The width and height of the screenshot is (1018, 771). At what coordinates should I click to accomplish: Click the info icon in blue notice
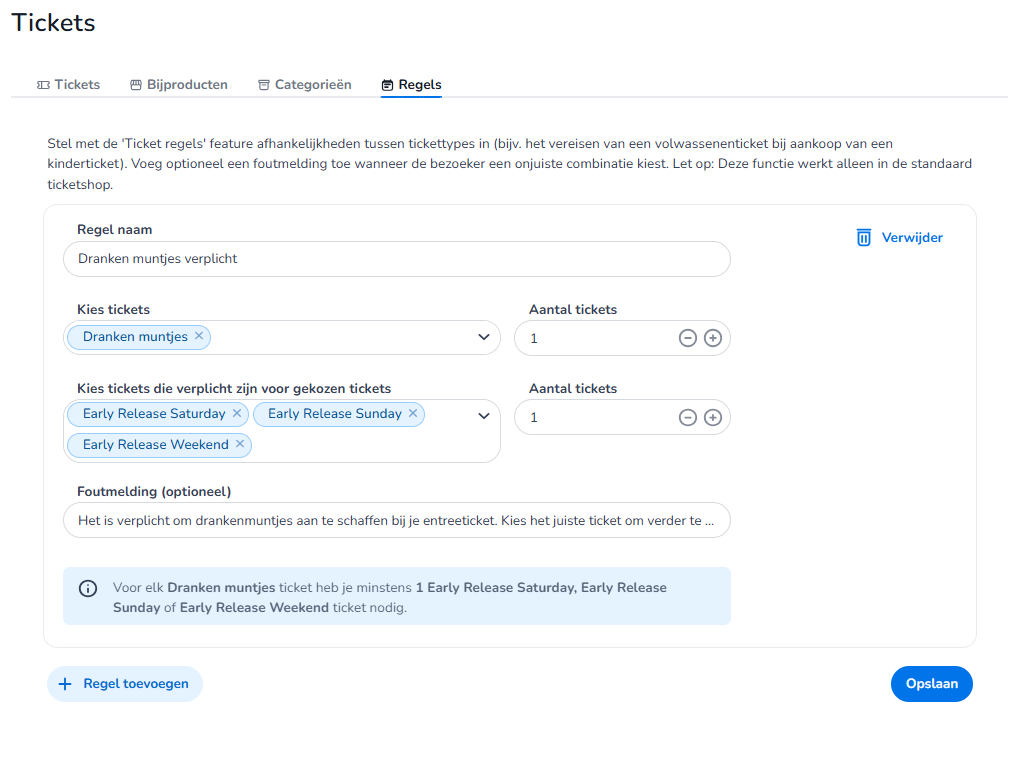[x=88, y=588]
